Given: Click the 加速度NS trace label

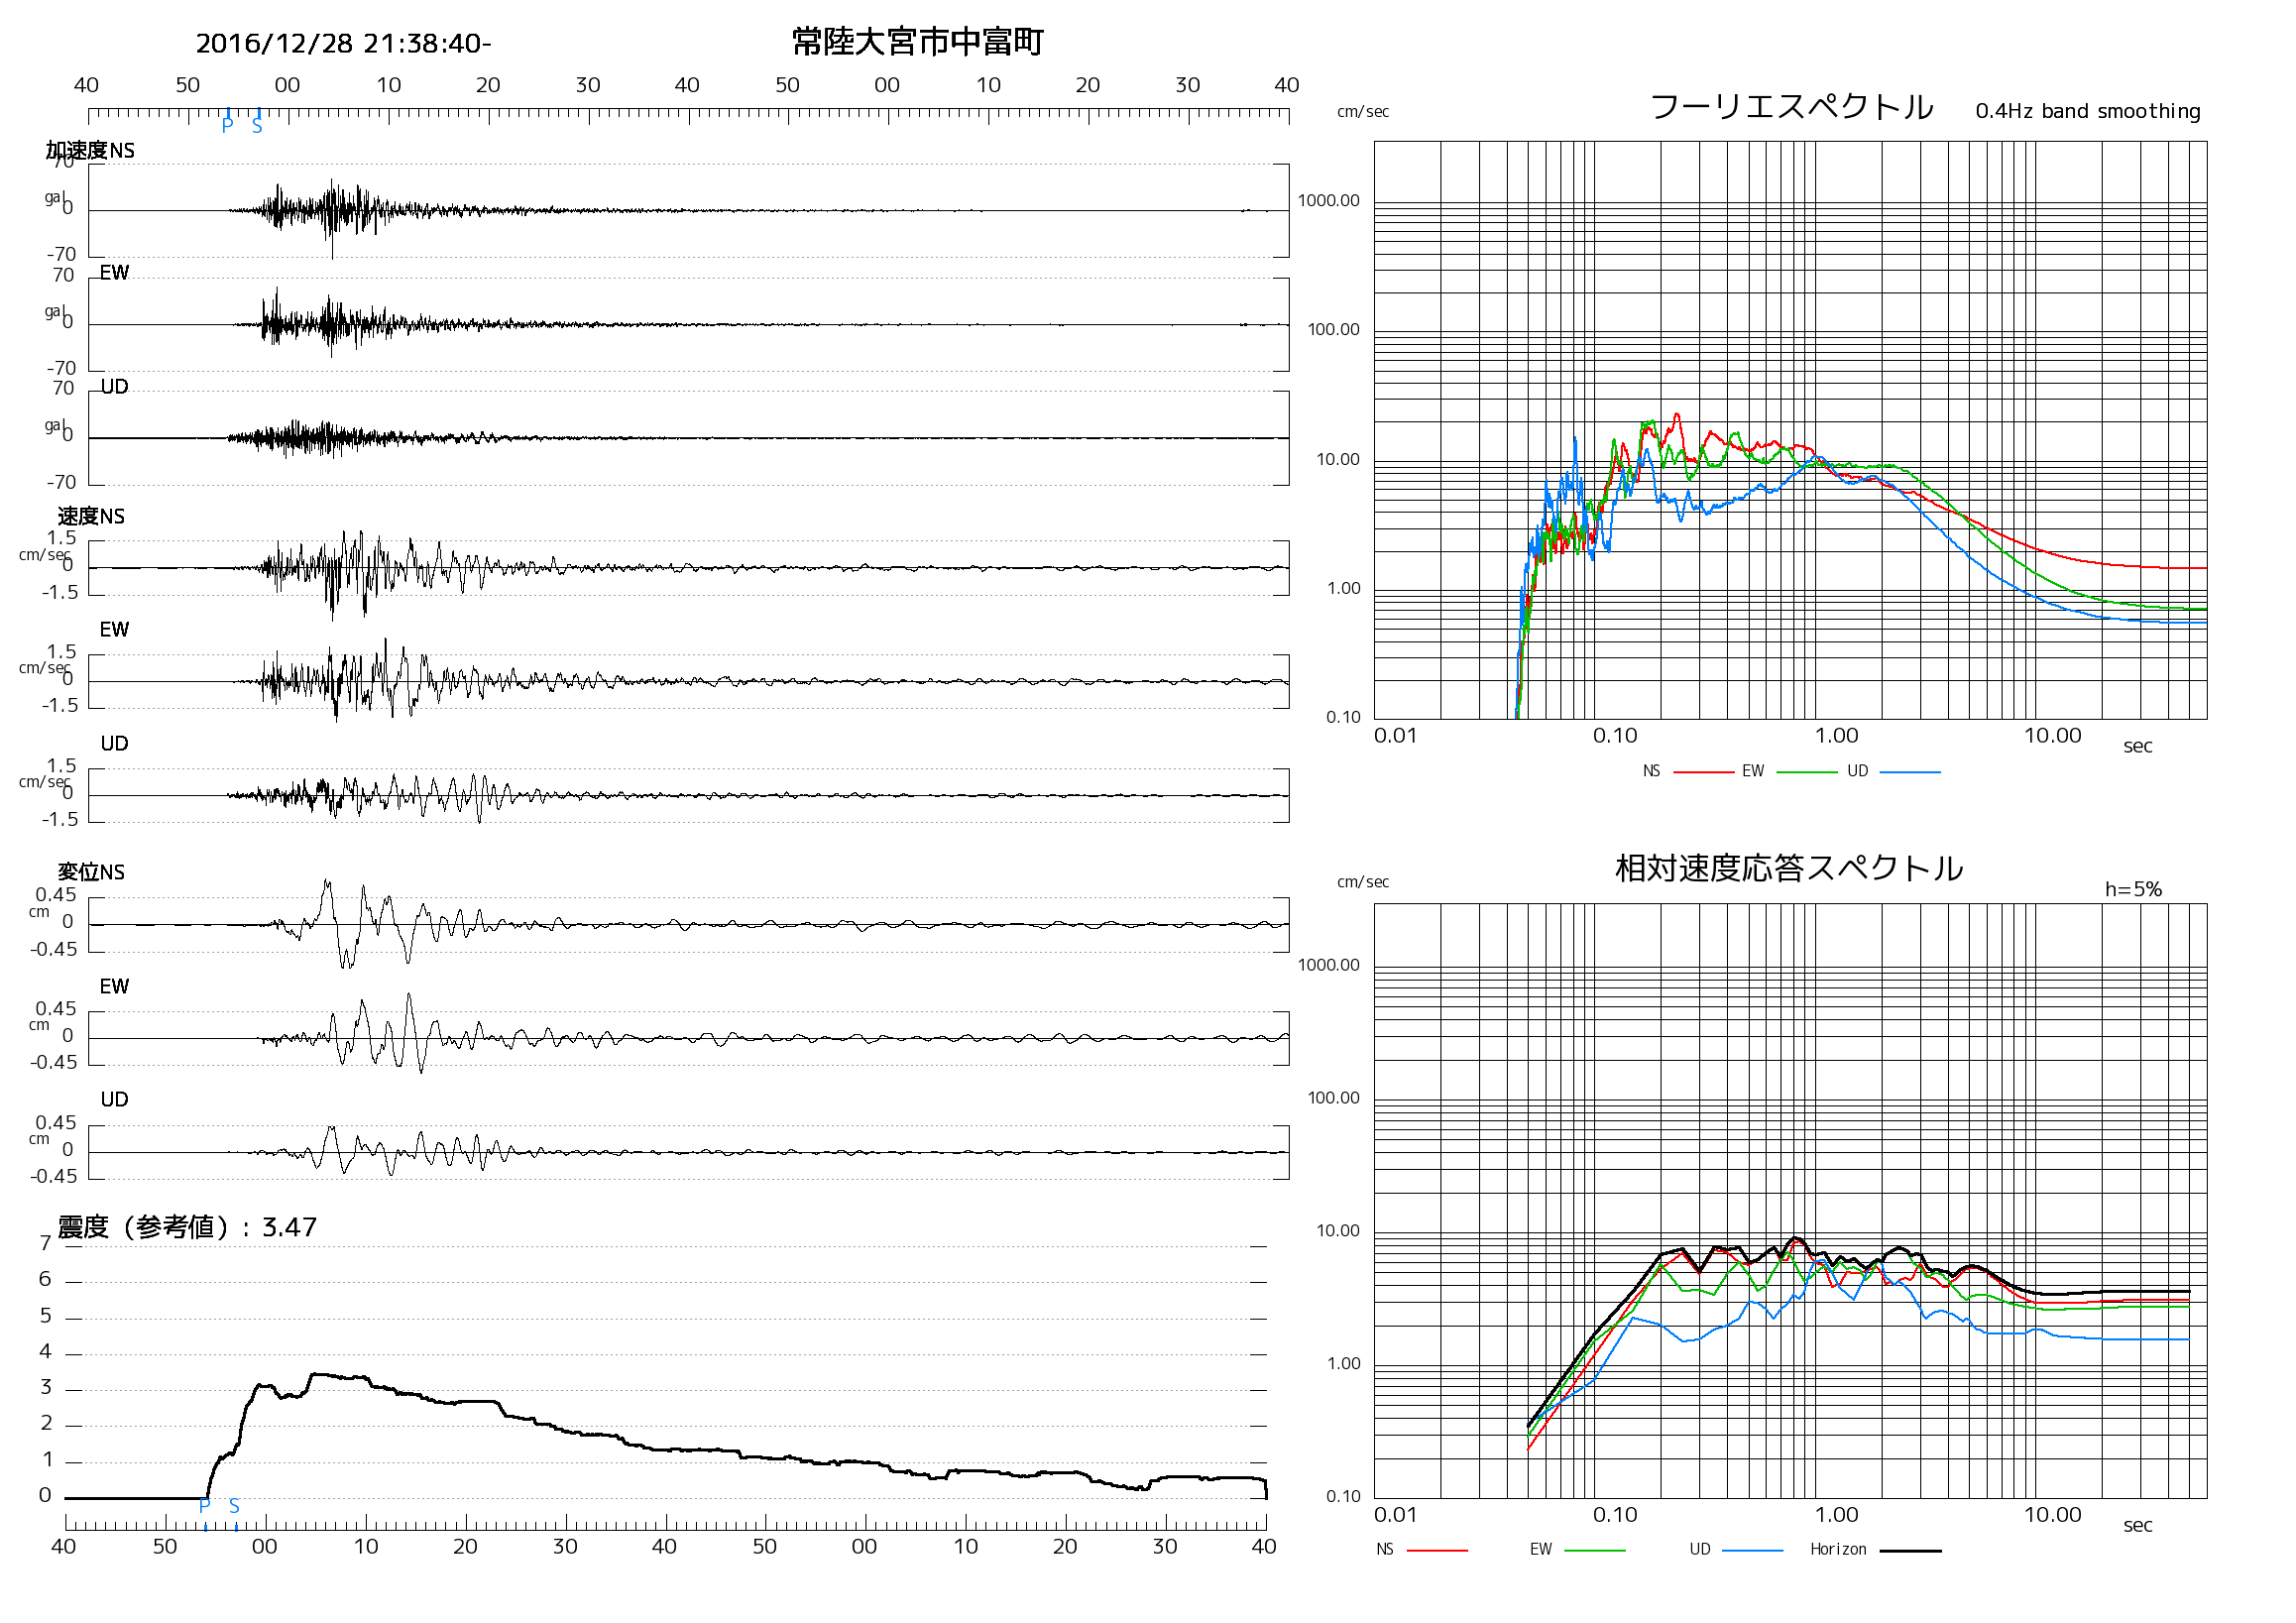Looking at the screenshot, I should pyautogui.click(x=90, y=150).
